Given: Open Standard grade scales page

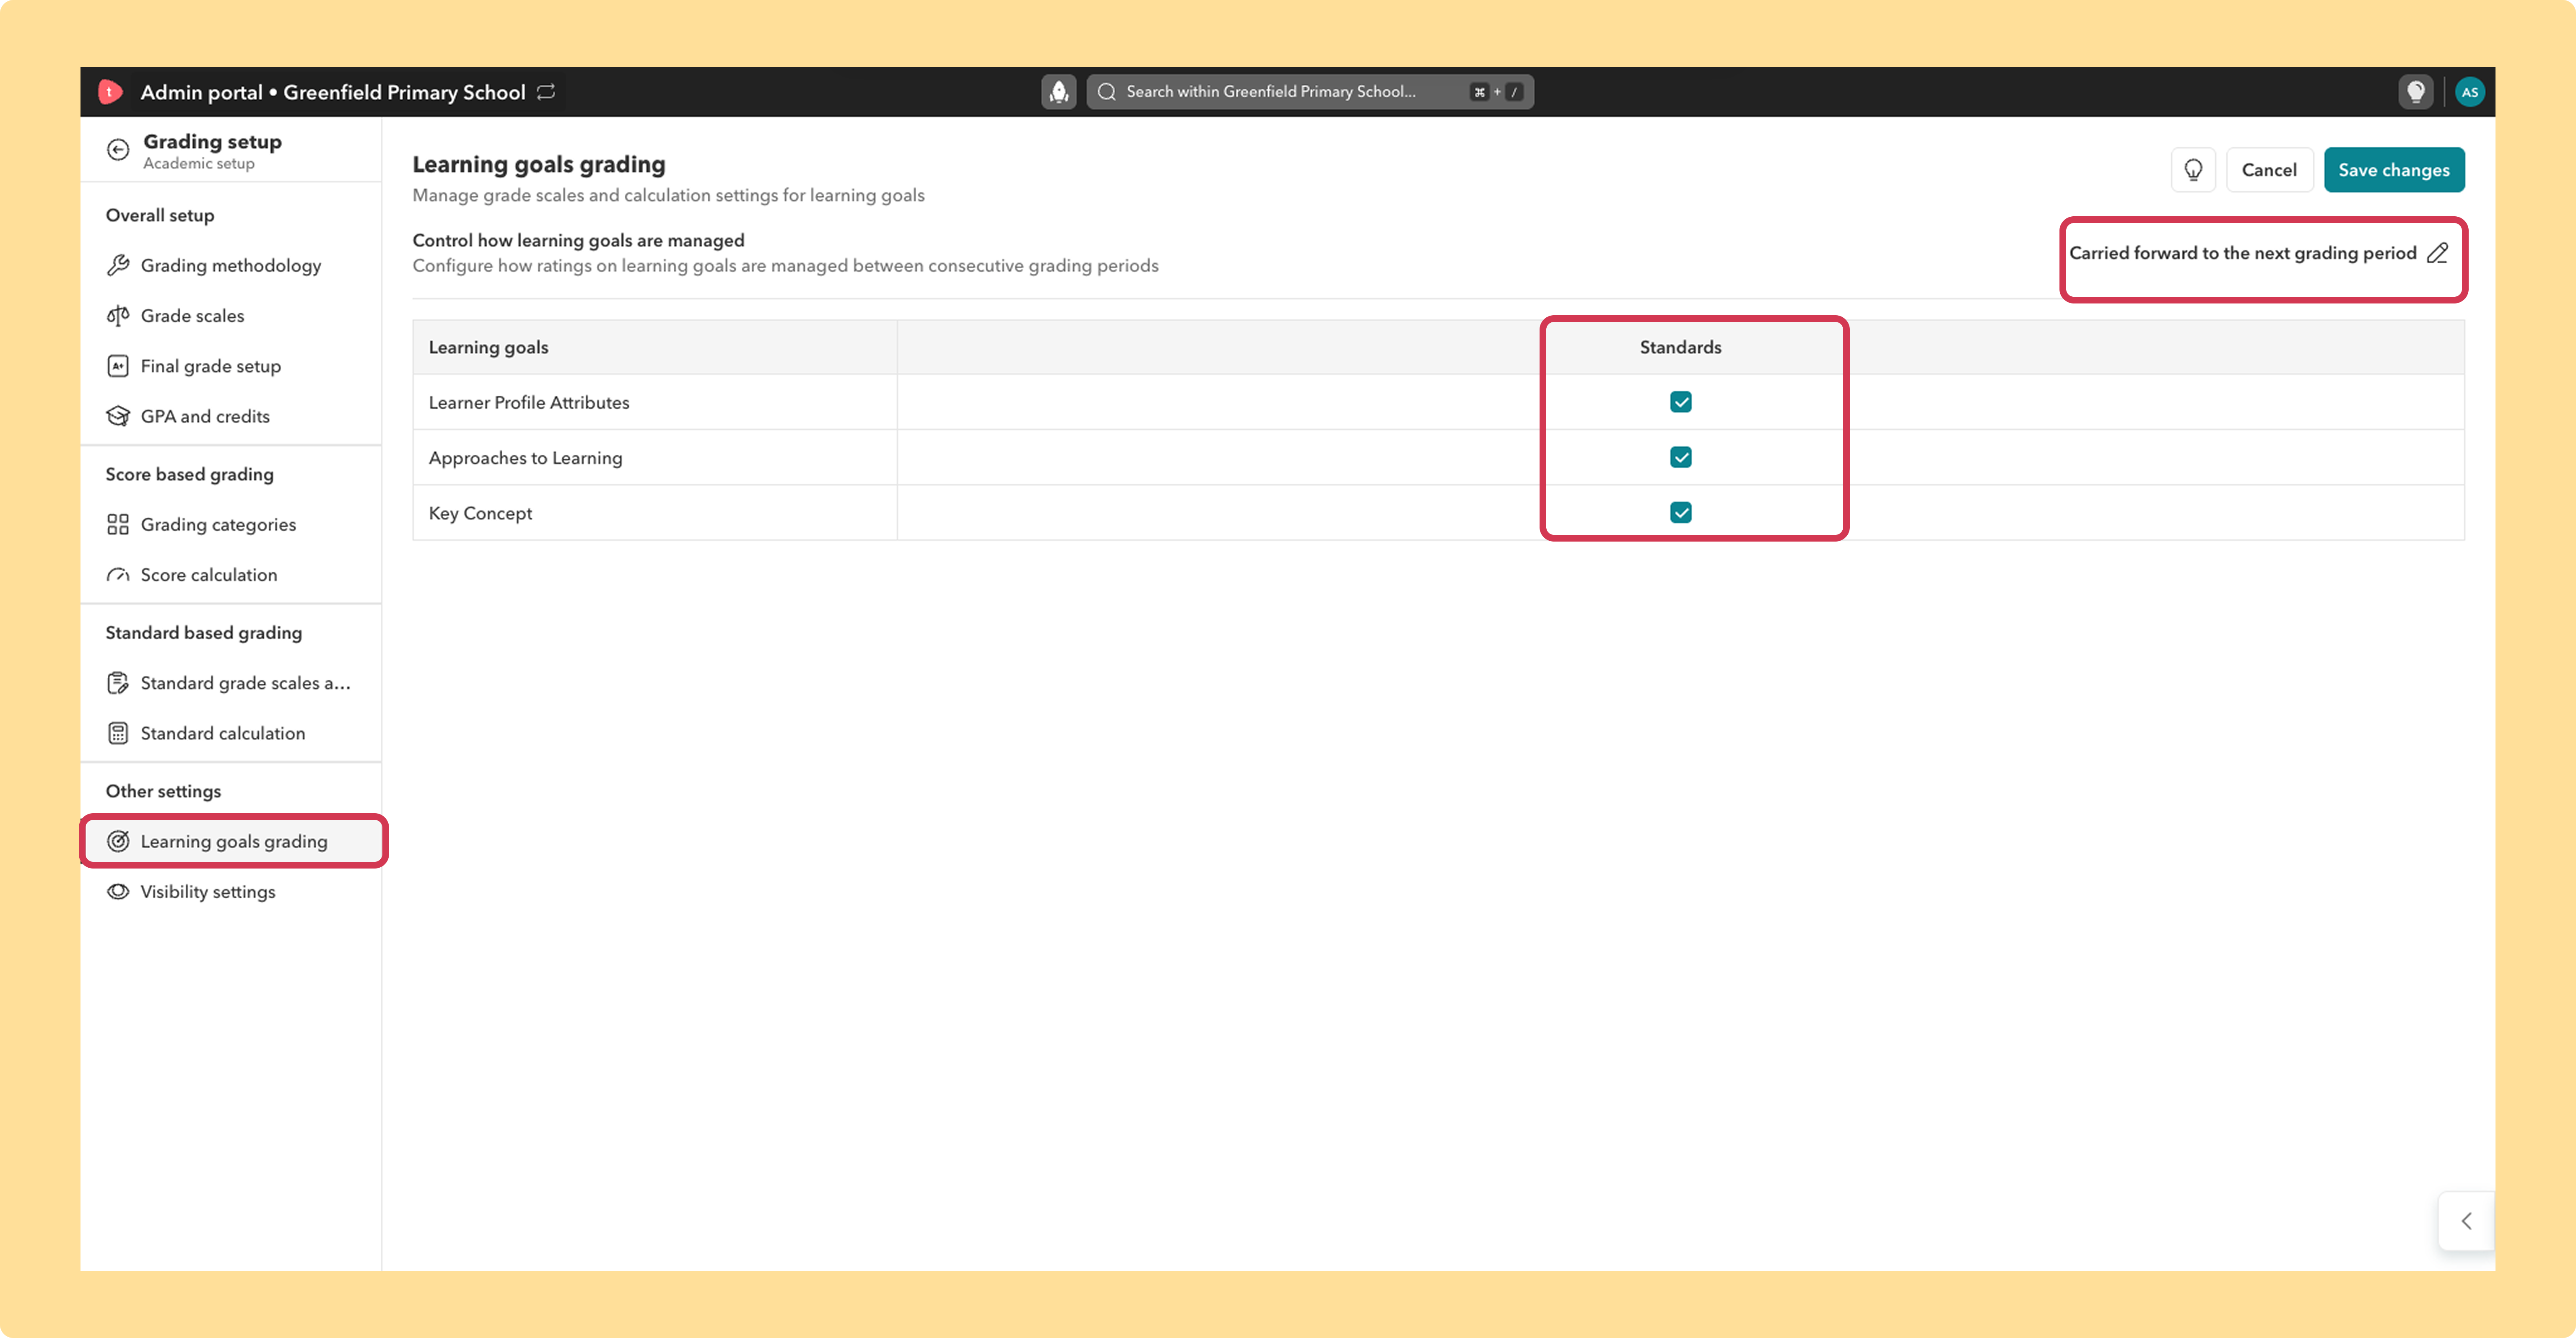Looking at the screenshot, I should (230, 683).
